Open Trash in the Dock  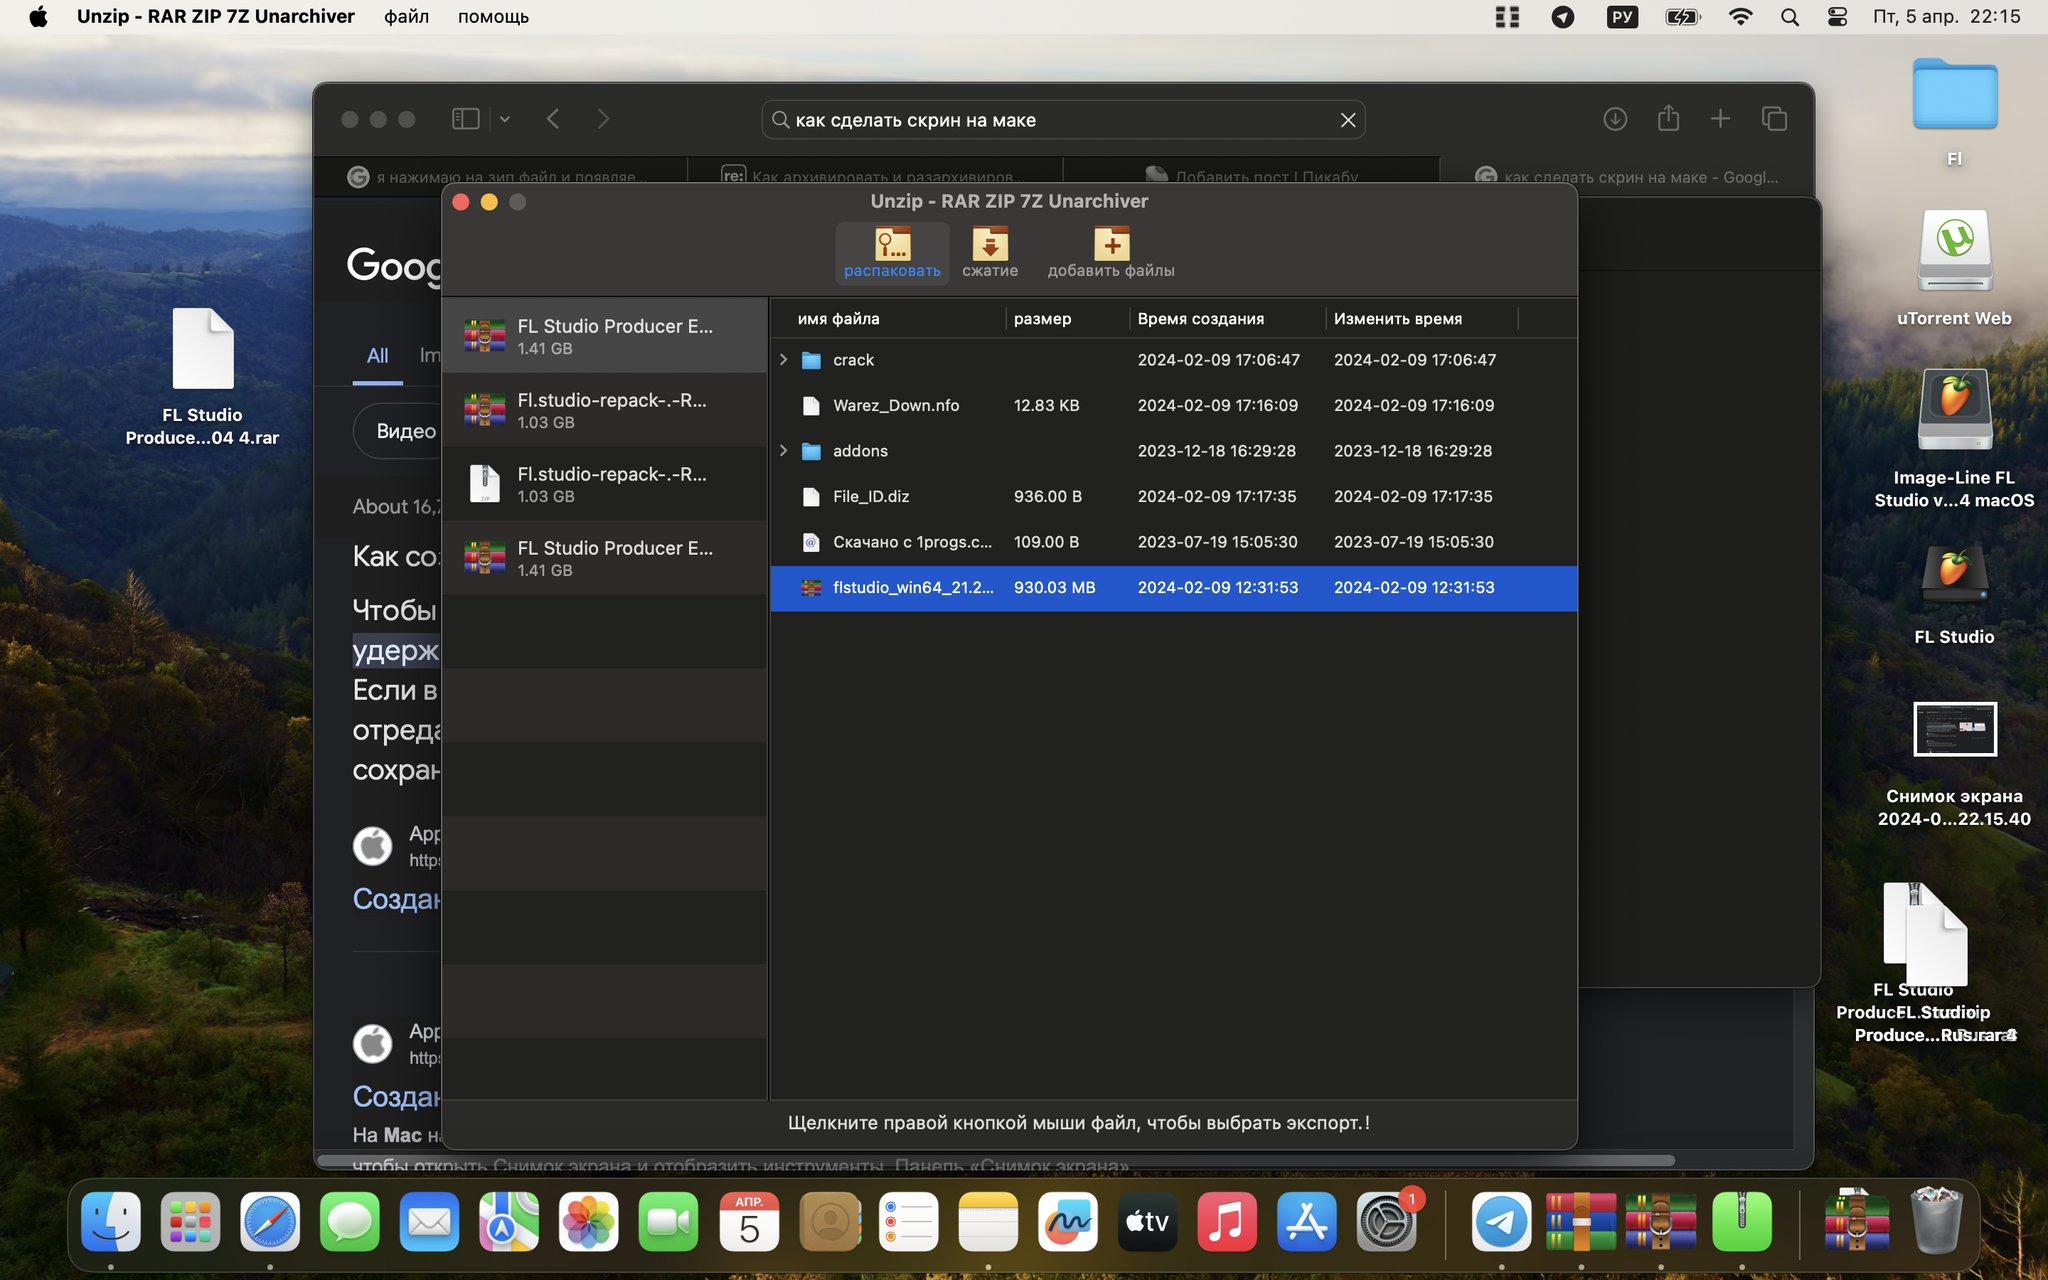coord(1936,1220)
